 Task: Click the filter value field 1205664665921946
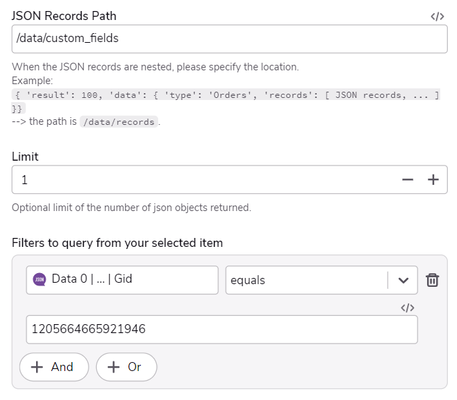[x=222, y=329]
